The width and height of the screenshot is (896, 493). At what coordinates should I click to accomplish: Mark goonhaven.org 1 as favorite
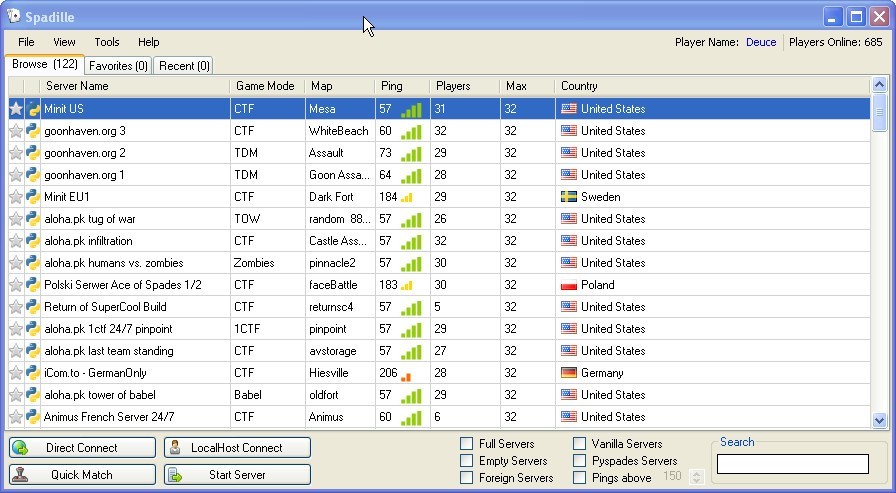[x=16, y=175]
